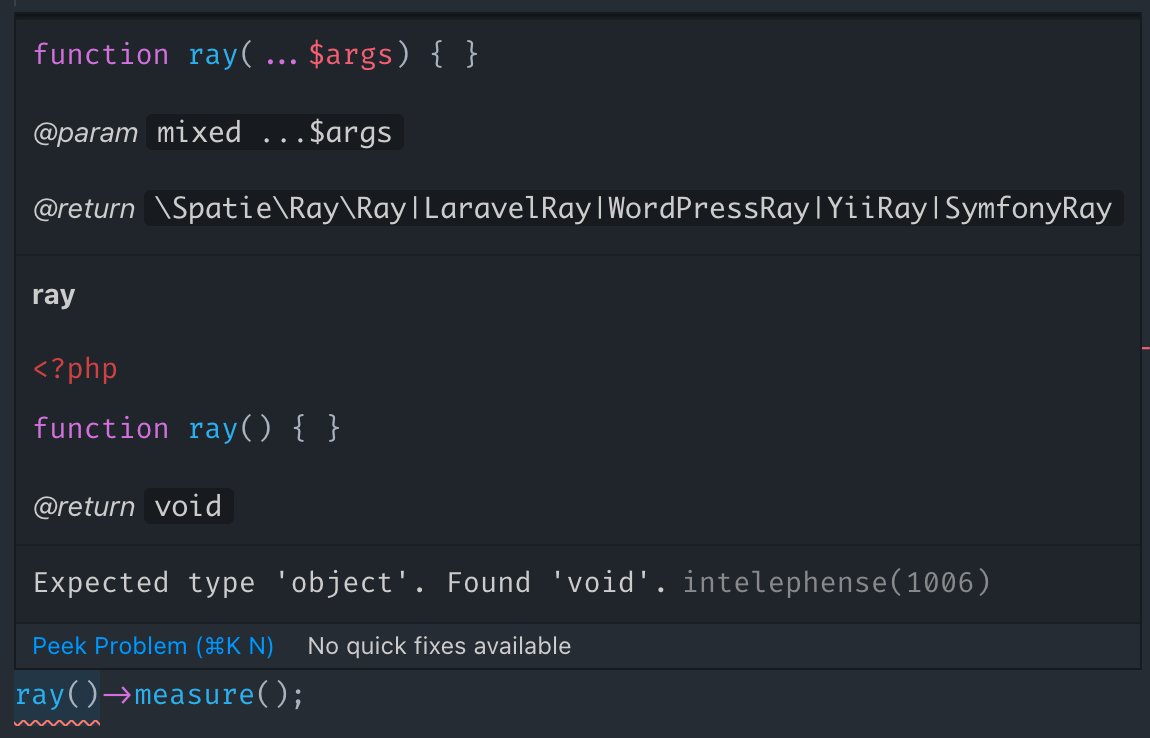Click the SymfonyRay type in the return list
Viewport: 1150px width, 738px height.
(x=1028, y=208)
